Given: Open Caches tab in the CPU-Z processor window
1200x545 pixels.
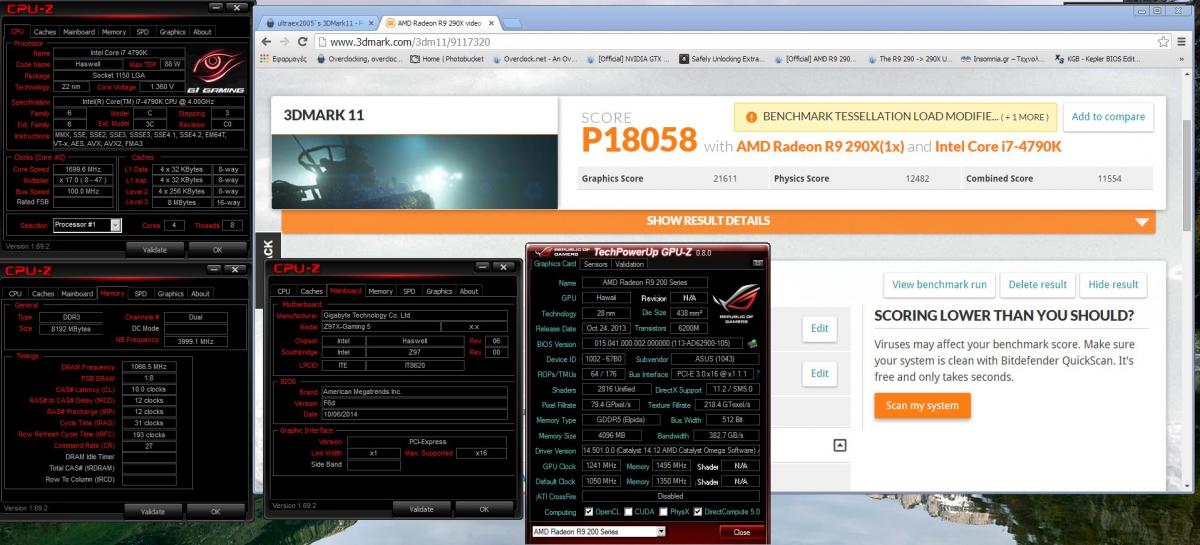Looking at the screenshot, I should click(47, 32).
